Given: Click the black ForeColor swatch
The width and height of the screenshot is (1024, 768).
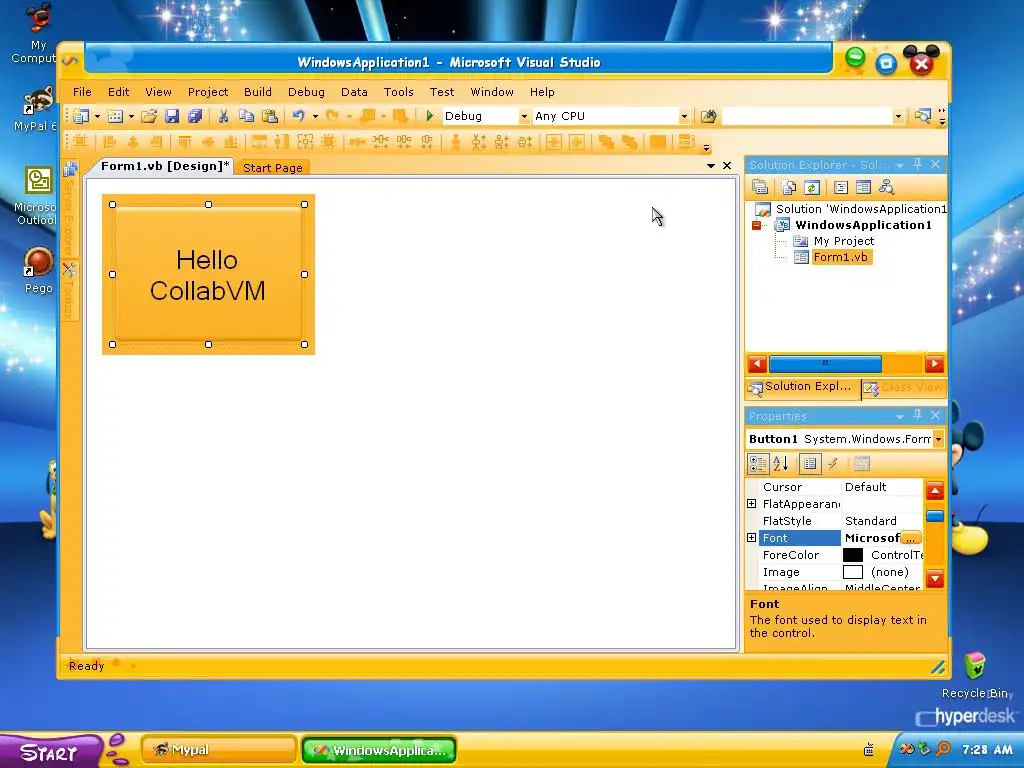Looking at the screenshot, I should point(853,555).
